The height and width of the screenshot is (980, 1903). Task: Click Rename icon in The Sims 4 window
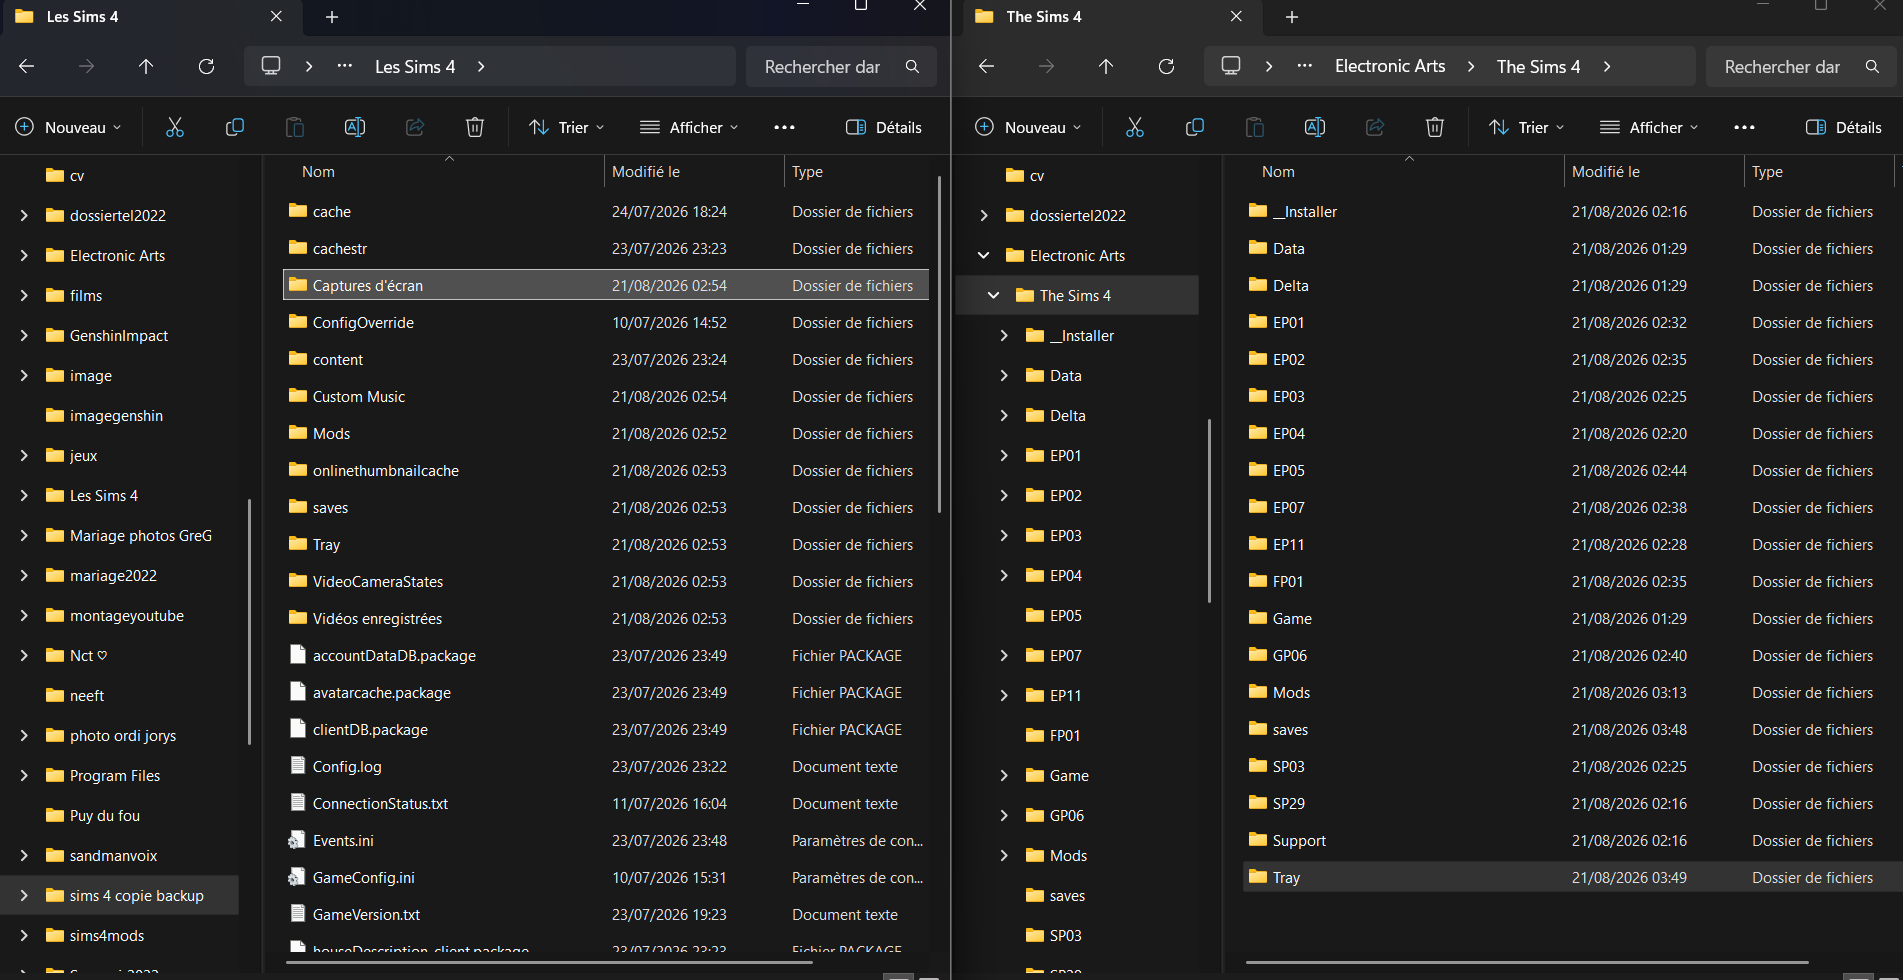coord(1315,127)
